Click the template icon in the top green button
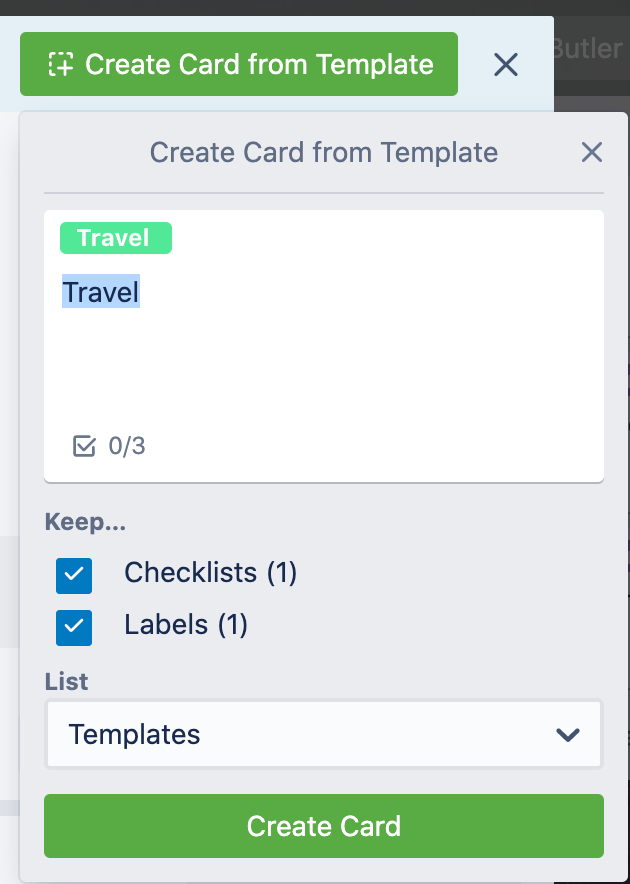Screen dimensions: 630x884 point(60,64)
